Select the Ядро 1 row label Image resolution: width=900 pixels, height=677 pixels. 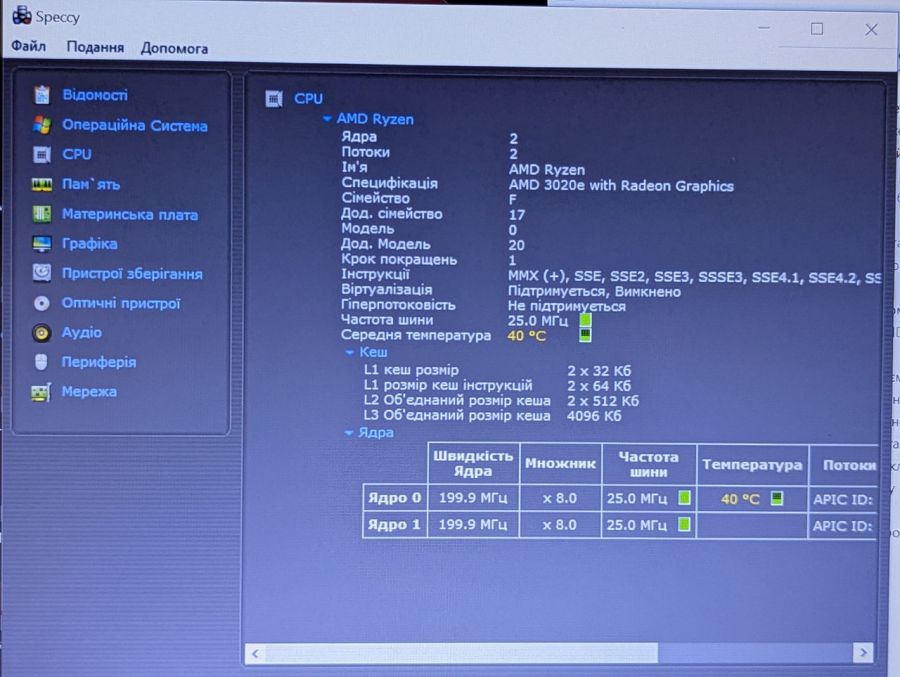pos(394,524)
